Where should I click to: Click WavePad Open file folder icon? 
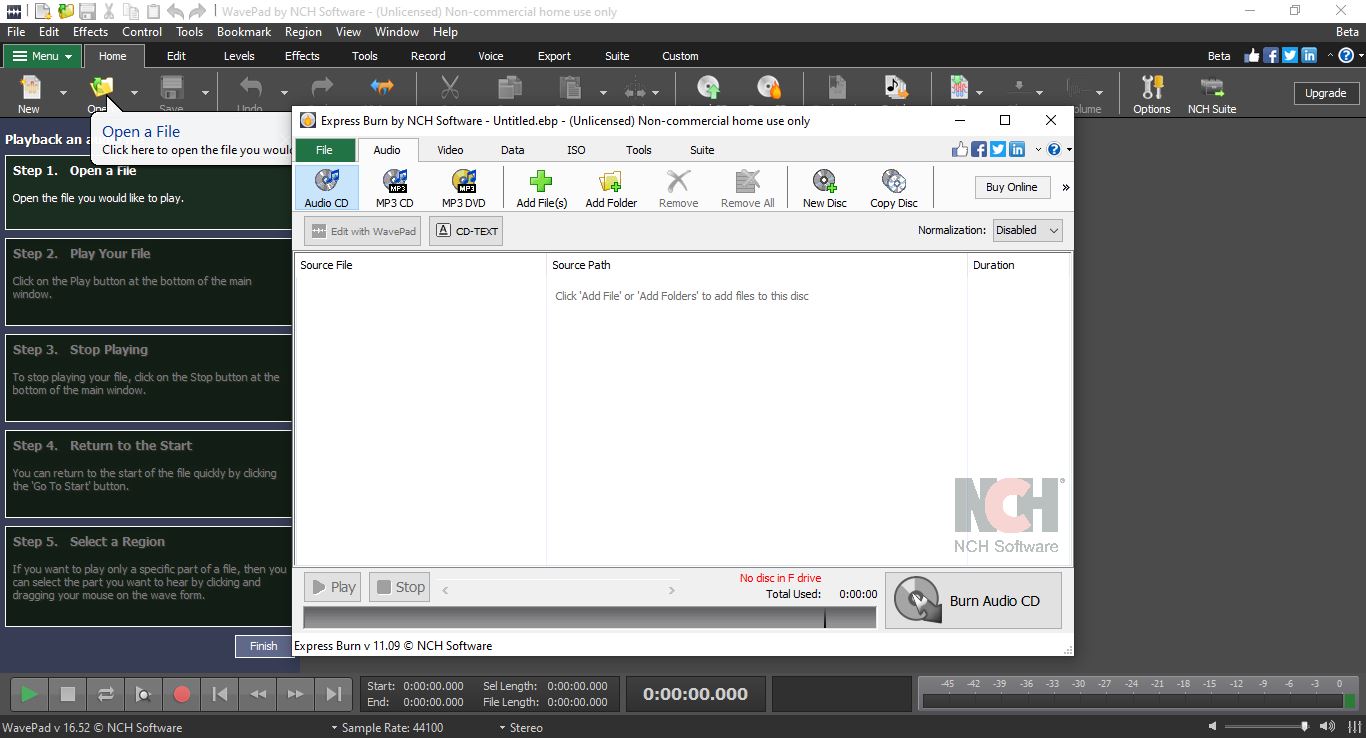click(101, 88)
